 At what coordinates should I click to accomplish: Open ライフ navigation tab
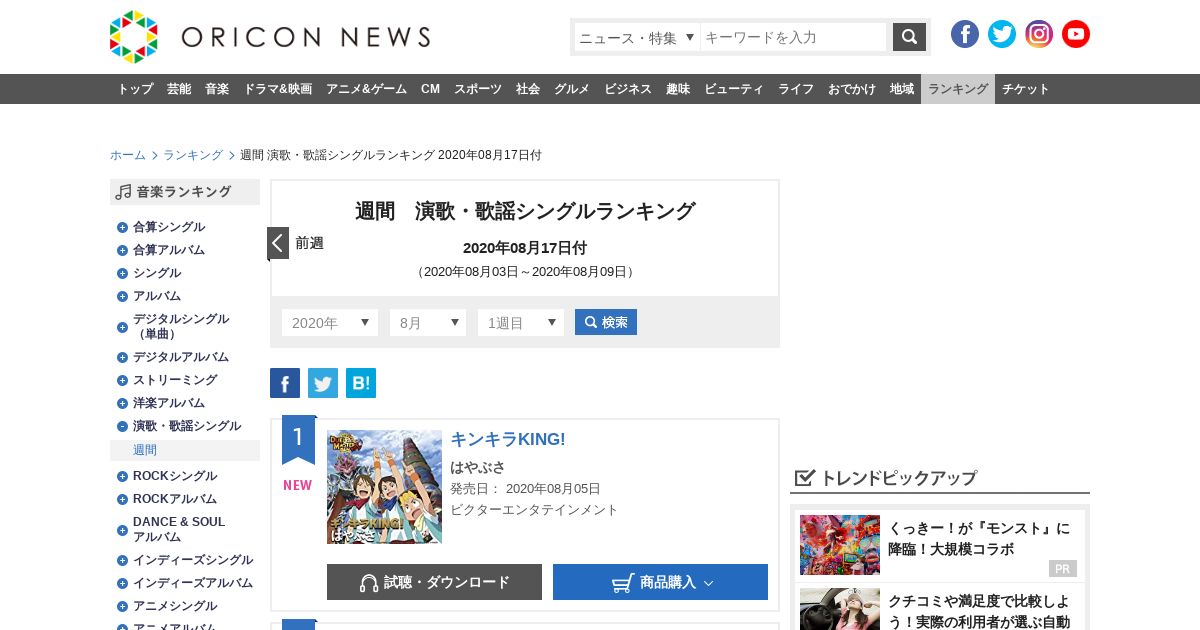(x=796, y=89)
